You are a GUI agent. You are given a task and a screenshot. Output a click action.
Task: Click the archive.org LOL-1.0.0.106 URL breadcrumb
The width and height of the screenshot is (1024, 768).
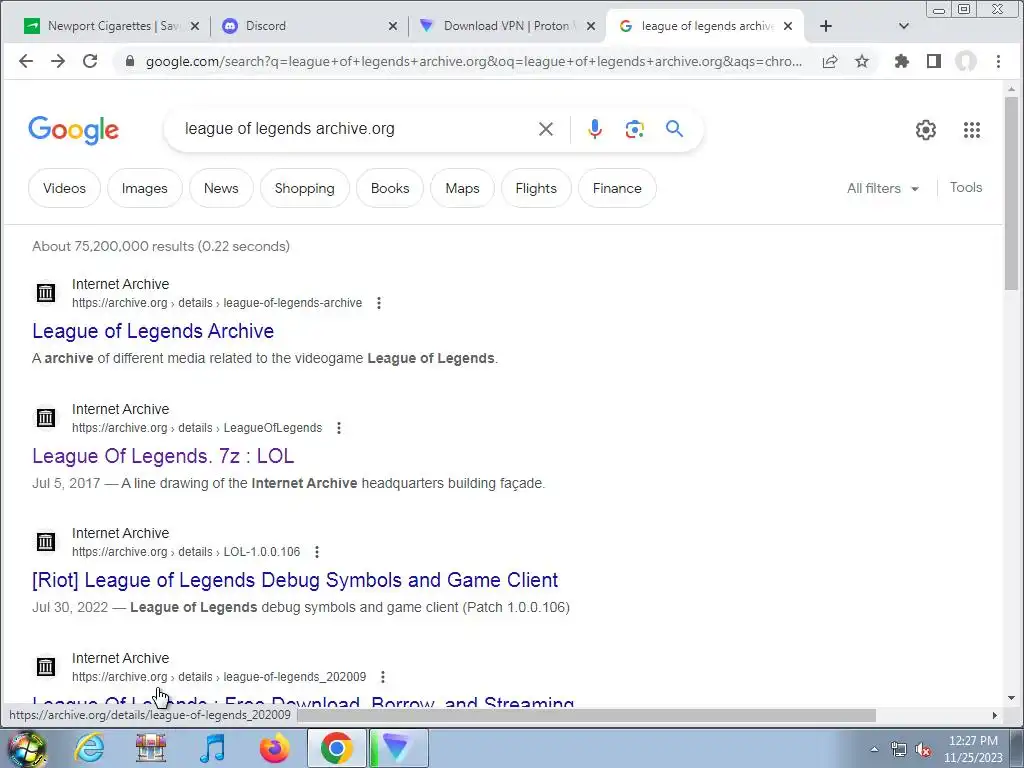(186, 552)
